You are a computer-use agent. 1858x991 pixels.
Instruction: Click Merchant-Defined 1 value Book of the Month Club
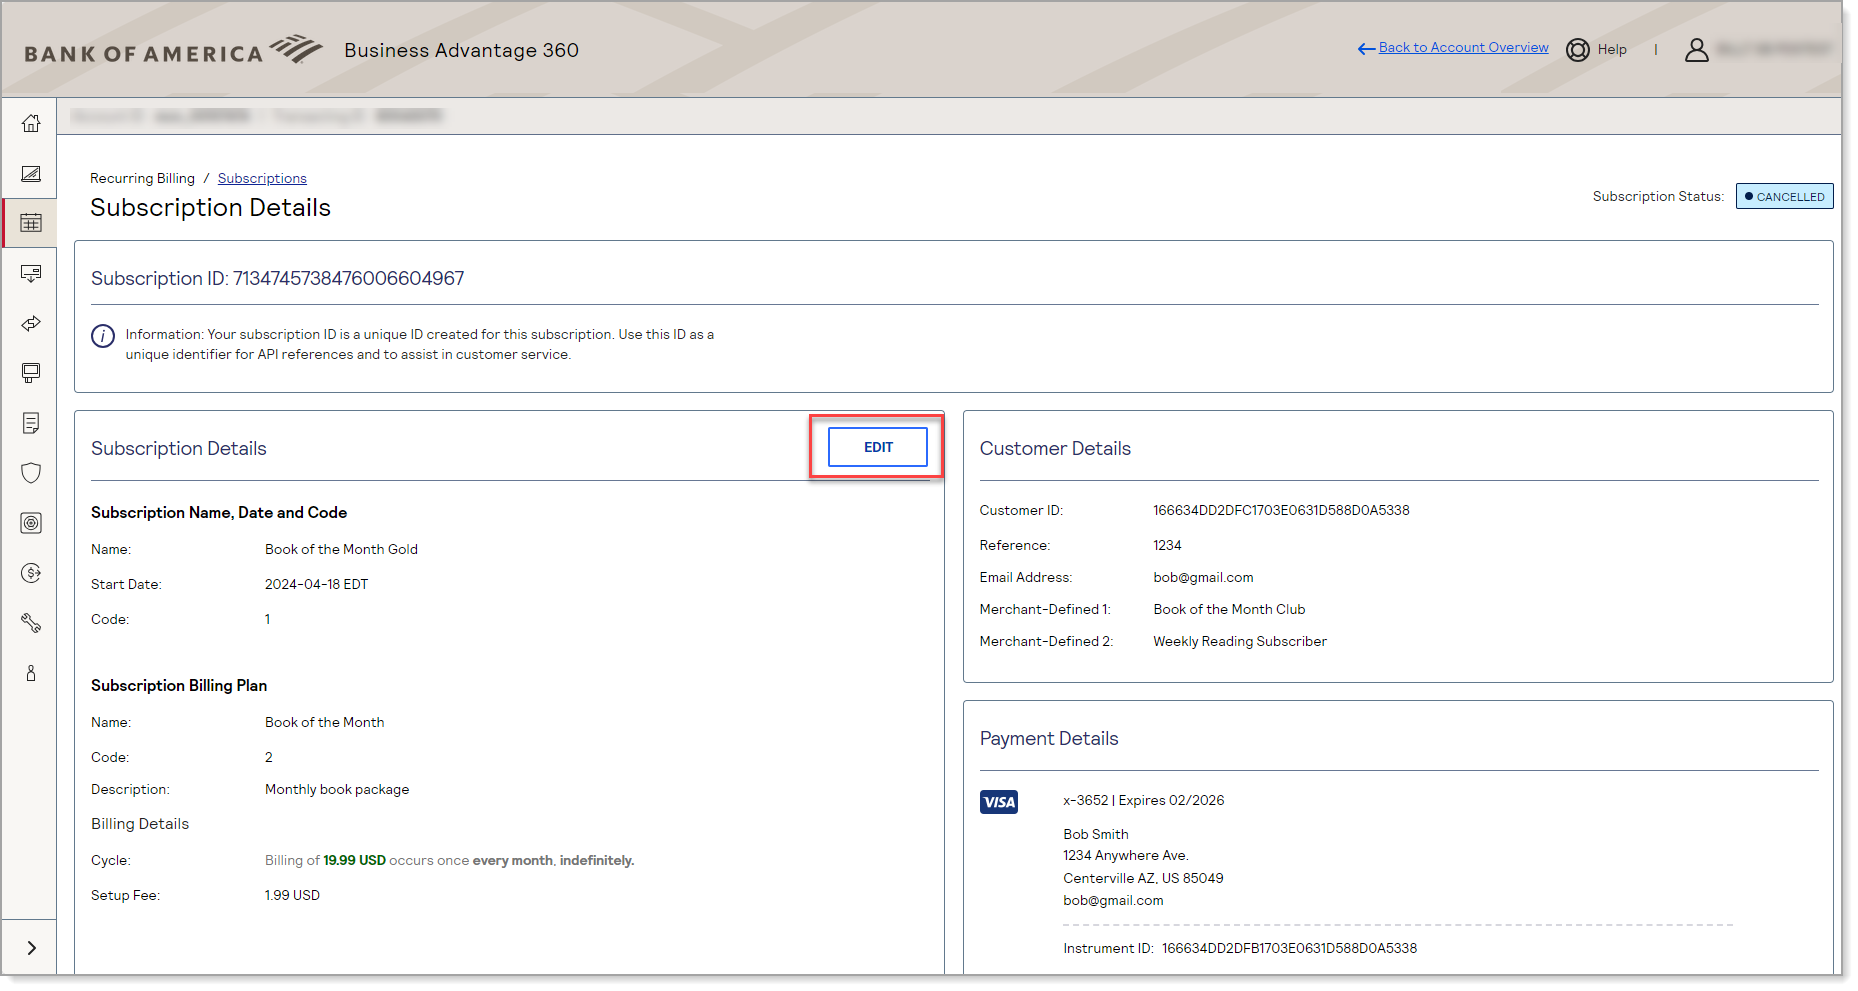[1229, 610]
